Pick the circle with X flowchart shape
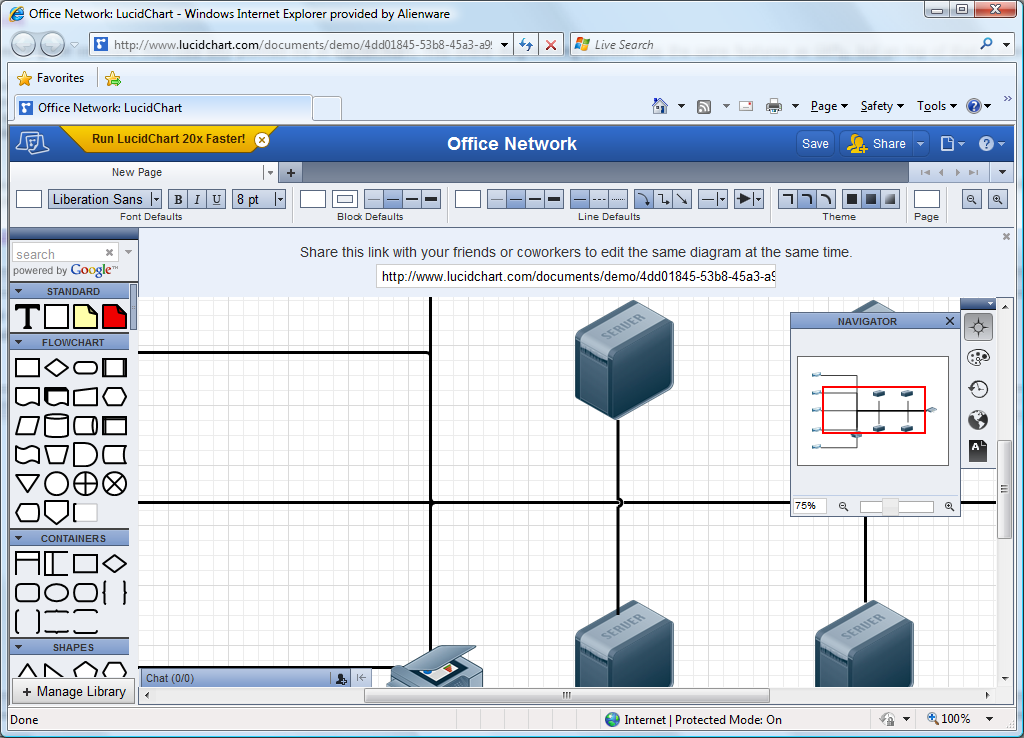Viewport: 1024px width, 738px height. pyautogui.click(x=114, y=484)
